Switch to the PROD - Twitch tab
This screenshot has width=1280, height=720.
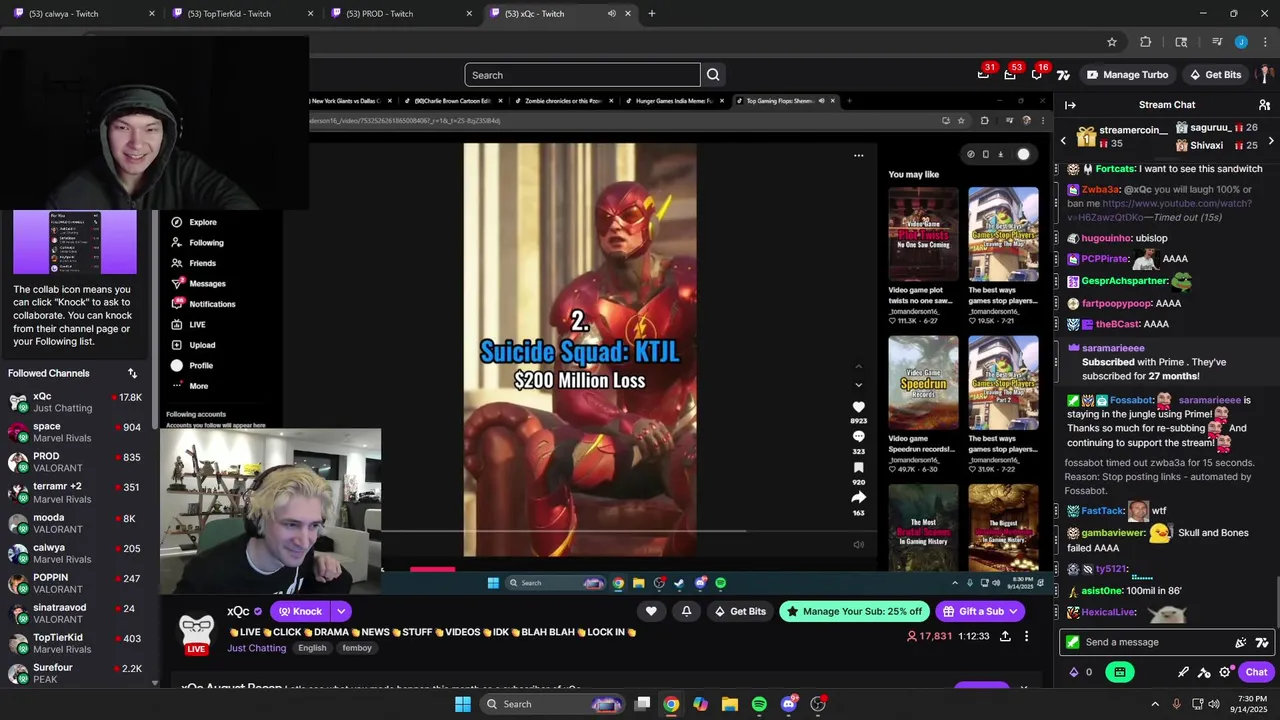400,14
